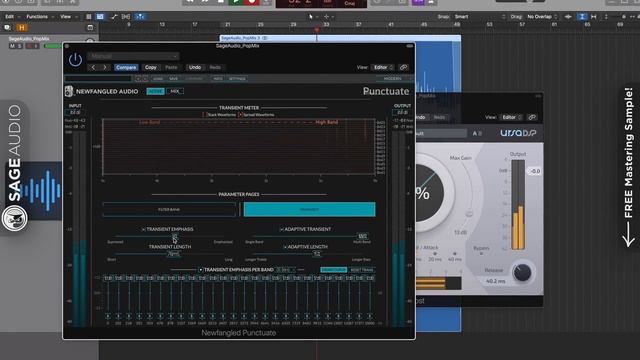This screenshot has height=360, width=640.
Task: Click the link icon in Punctuate header
Action: point(403,67)
